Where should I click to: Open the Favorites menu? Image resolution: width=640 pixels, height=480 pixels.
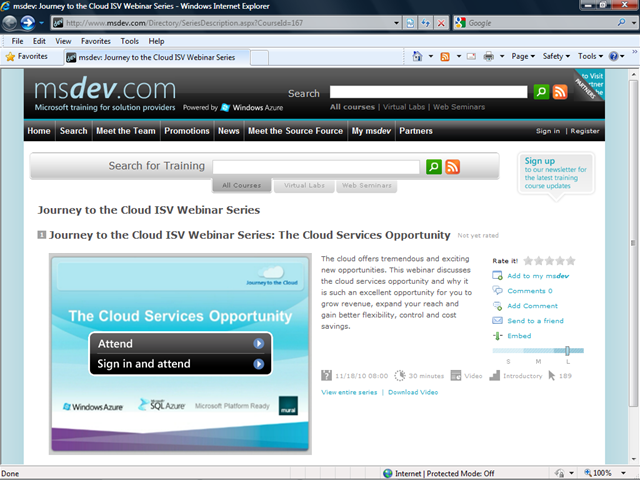[x=96, y=41]
